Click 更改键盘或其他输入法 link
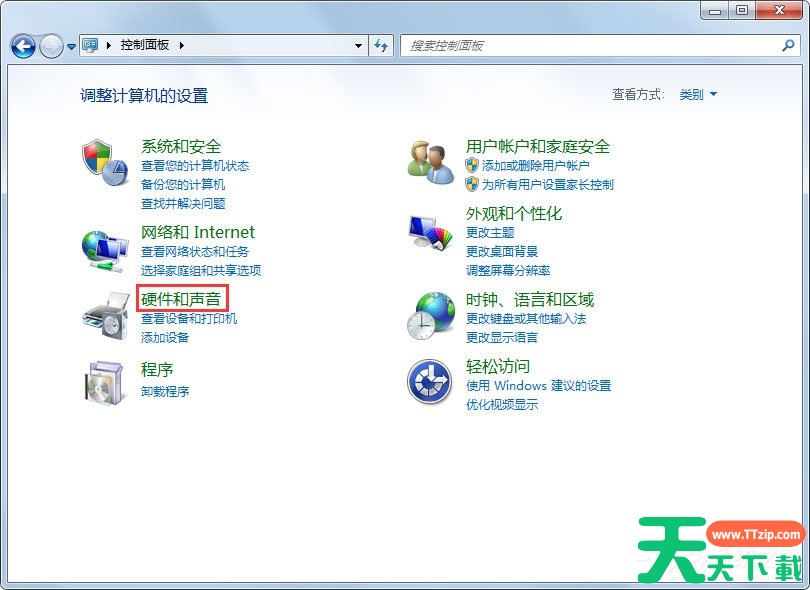Screen dimensions: 810x590 tap(526, 319)
